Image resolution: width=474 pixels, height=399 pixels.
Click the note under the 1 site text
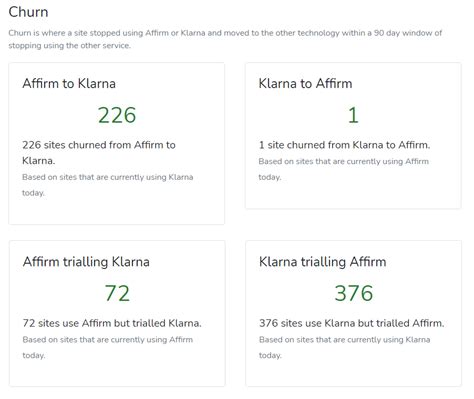tap(344, 169)
